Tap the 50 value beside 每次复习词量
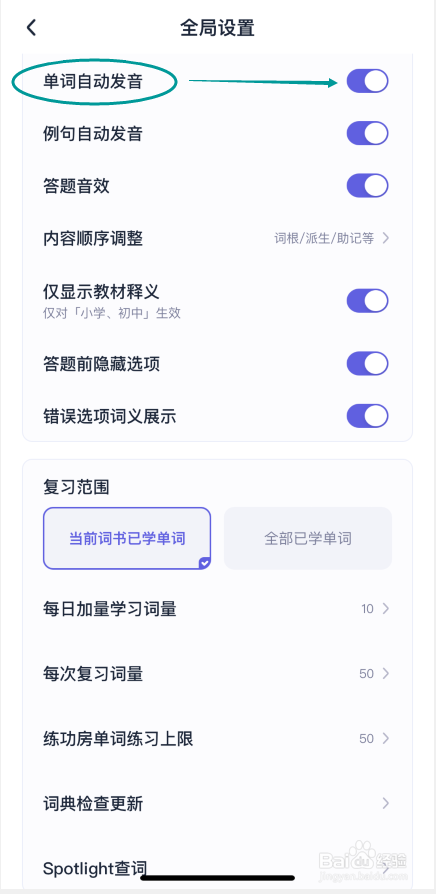The image size is (436, 894). tap(366, 674)
